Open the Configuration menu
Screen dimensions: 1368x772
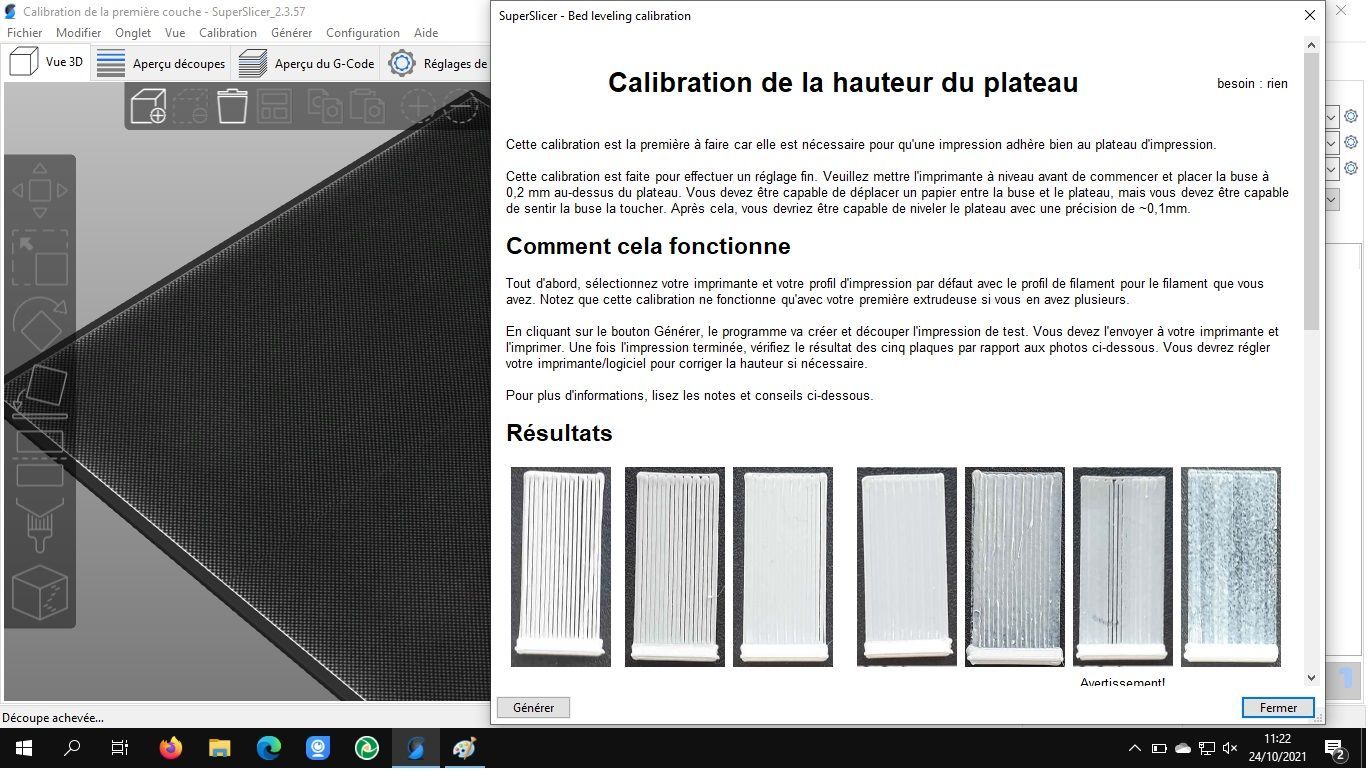coord(363,33)
